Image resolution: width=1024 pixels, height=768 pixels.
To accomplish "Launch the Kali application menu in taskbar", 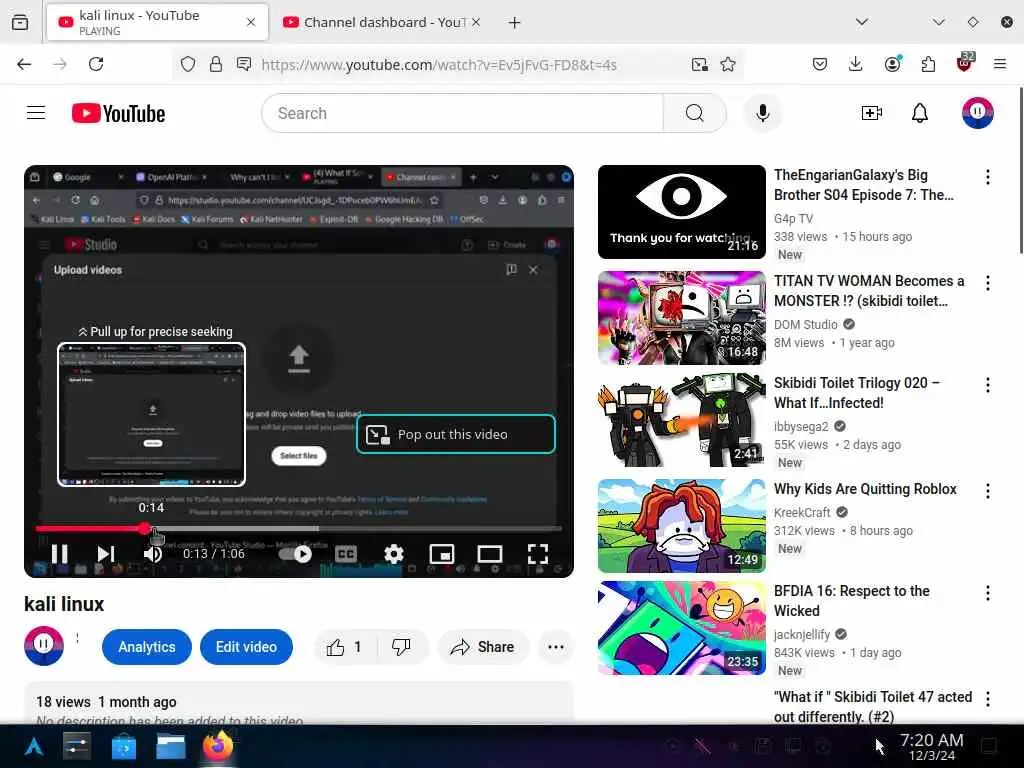I will pos(34,746).
